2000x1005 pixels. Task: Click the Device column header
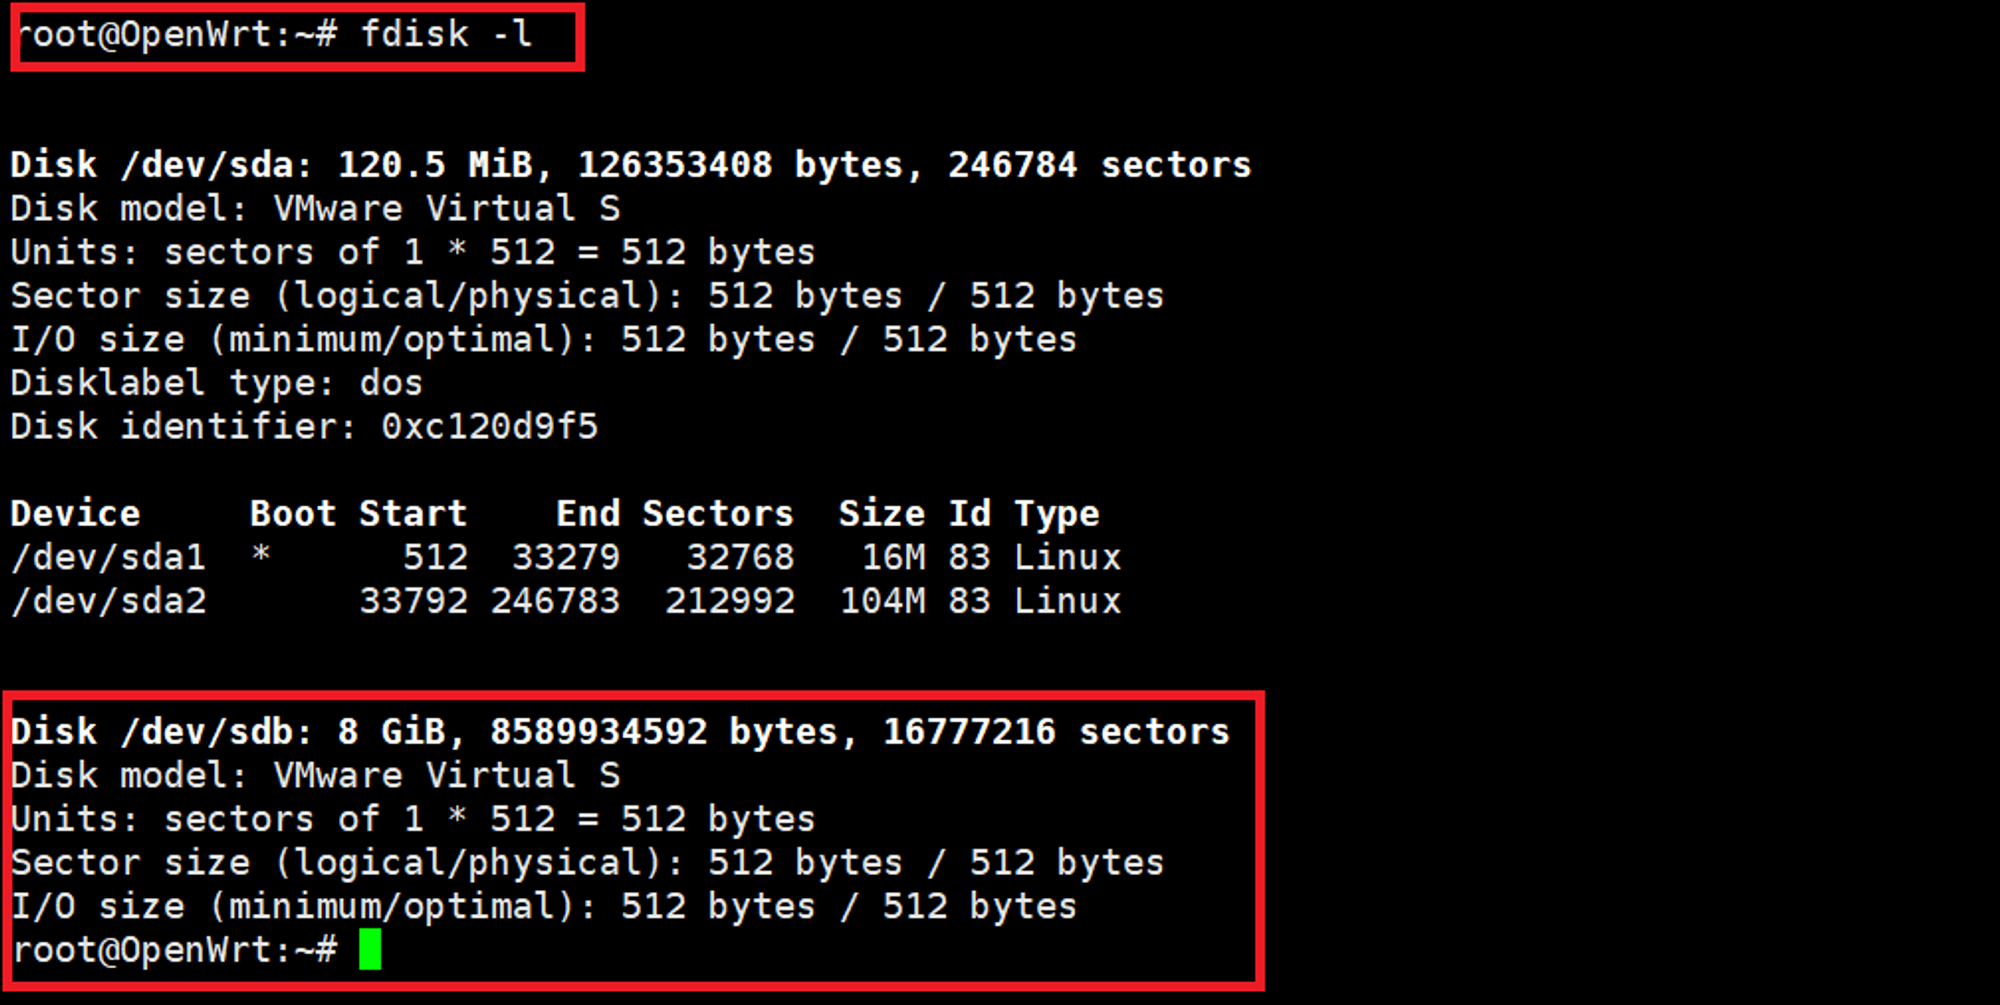75,513
